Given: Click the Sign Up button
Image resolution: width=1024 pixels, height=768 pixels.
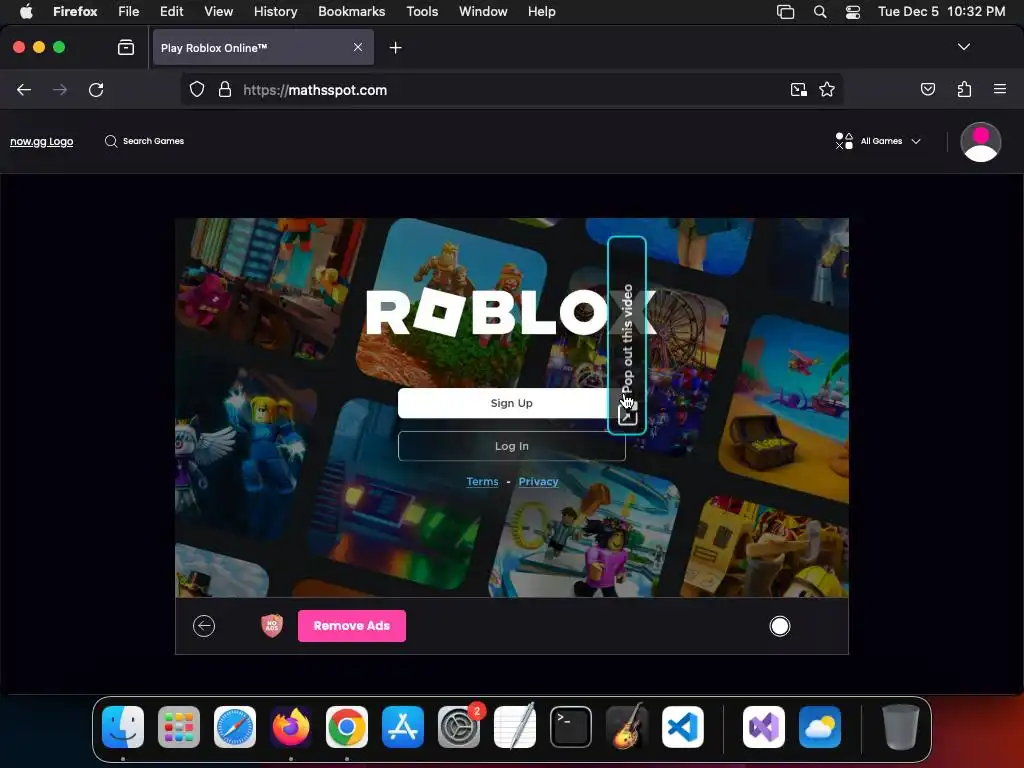Looking at the screenshot, I should pos(511,403).
